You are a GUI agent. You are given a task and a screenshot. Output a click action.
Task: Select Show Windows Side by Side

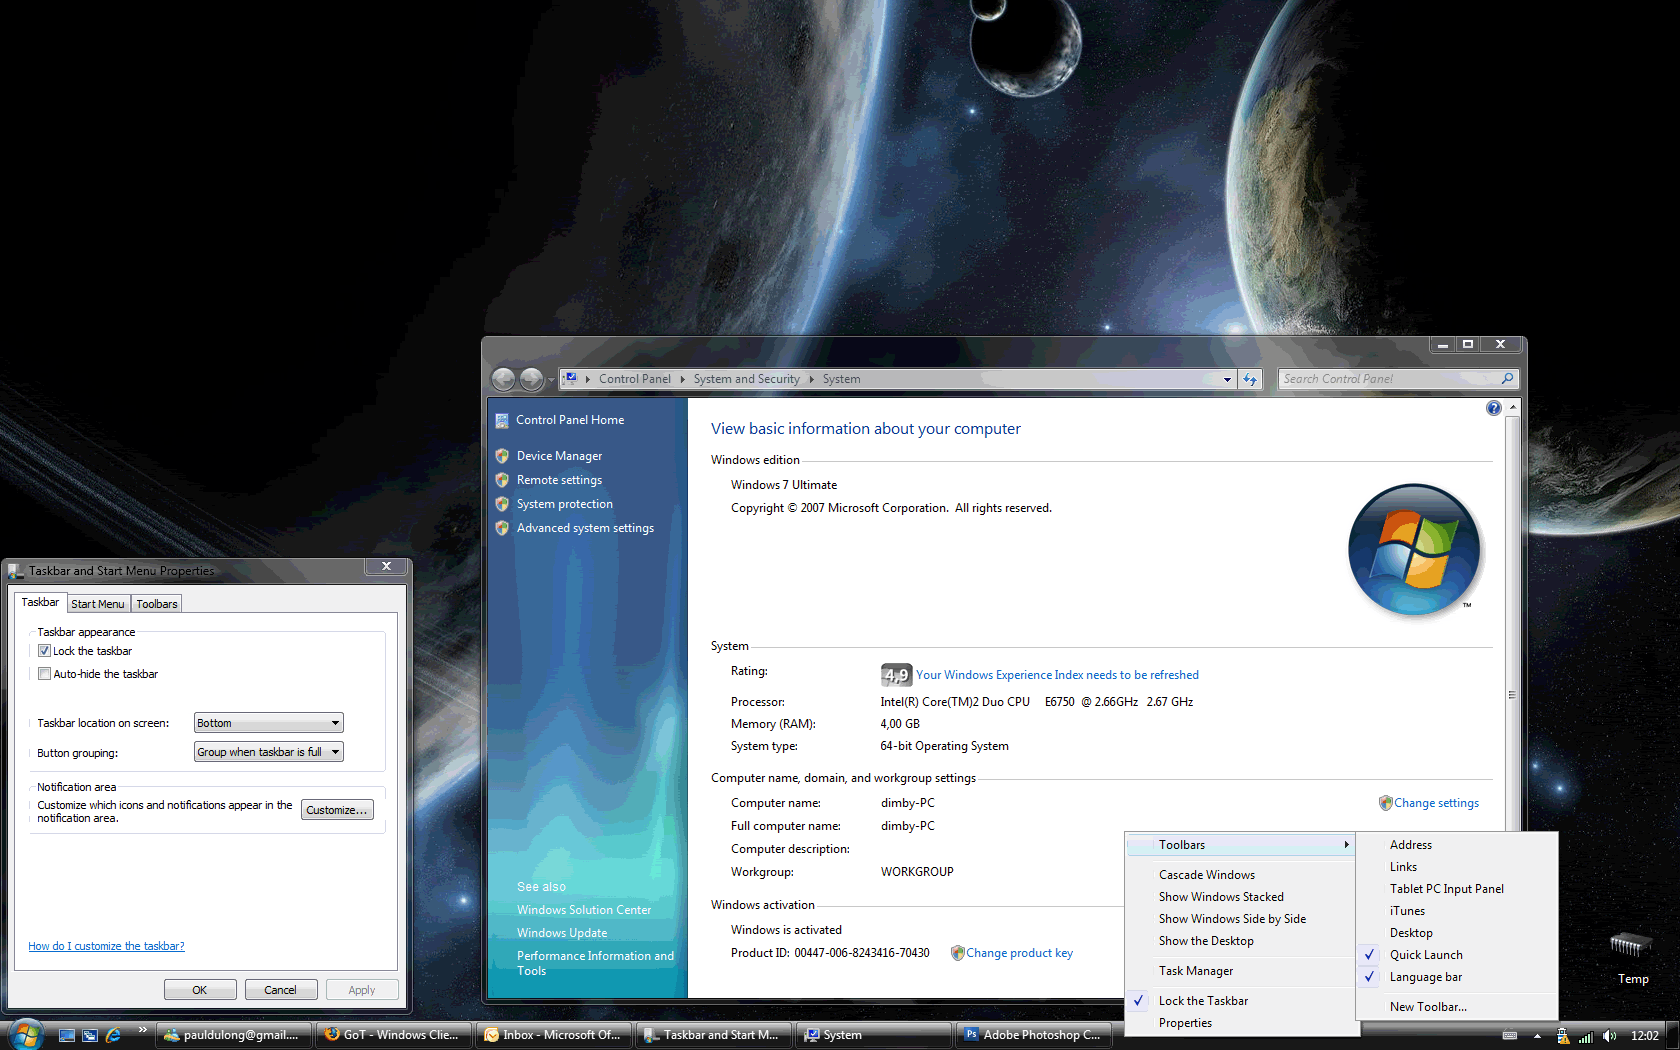click(1240, 919)
